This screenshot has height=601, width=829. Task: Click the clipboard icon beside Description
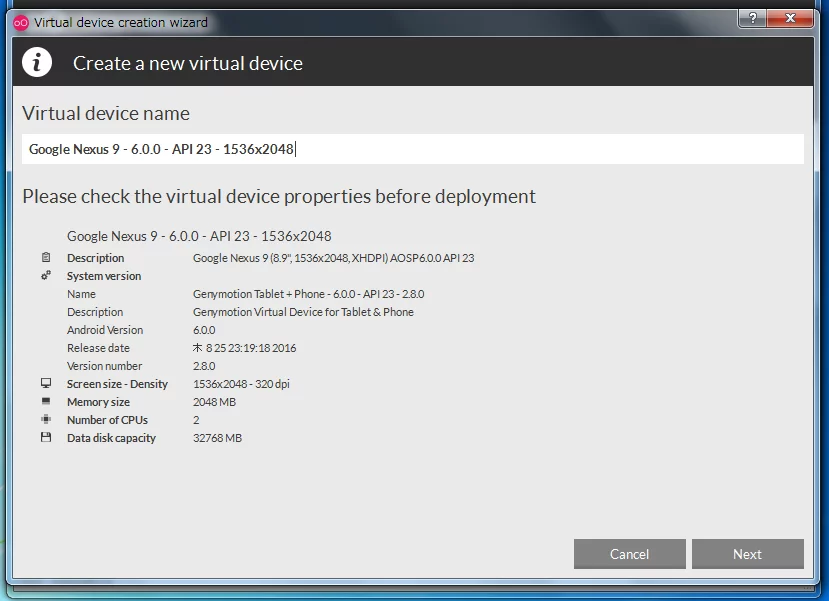[46, 258]
